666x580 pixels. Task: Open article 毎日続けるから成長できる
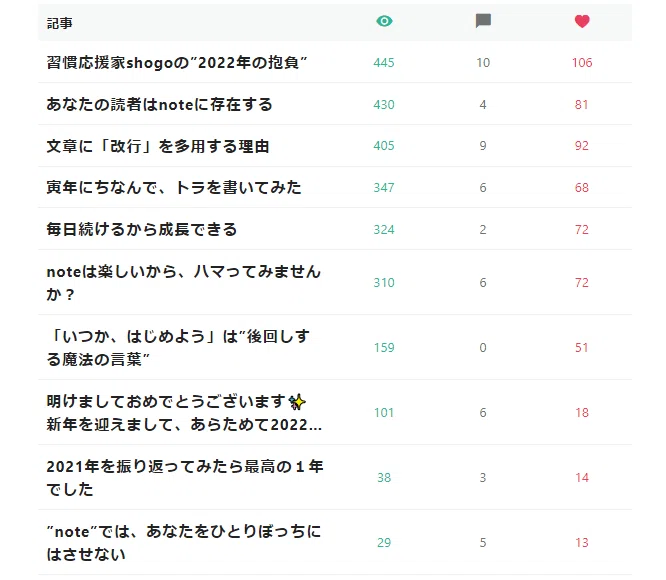[x=141, y=229]
